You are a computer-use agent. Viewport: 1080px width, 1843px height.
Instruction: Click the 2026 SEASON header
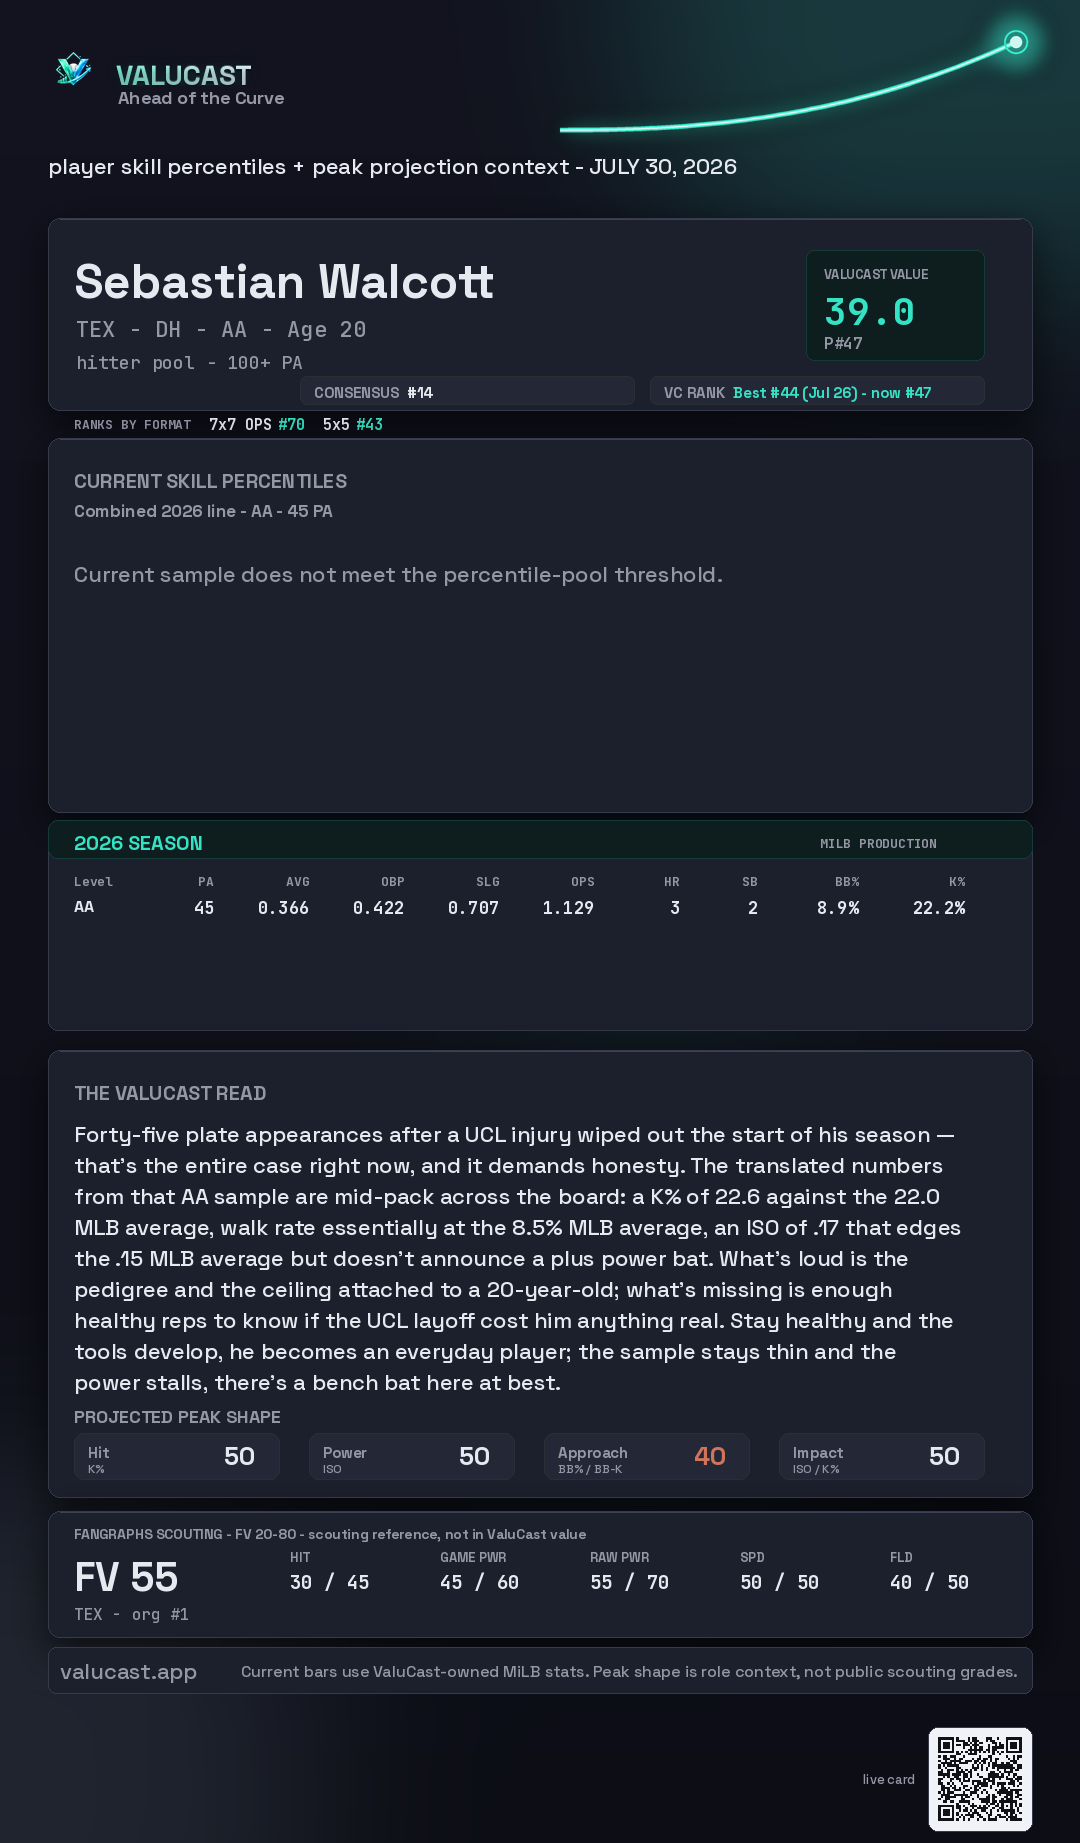(138, 843)
